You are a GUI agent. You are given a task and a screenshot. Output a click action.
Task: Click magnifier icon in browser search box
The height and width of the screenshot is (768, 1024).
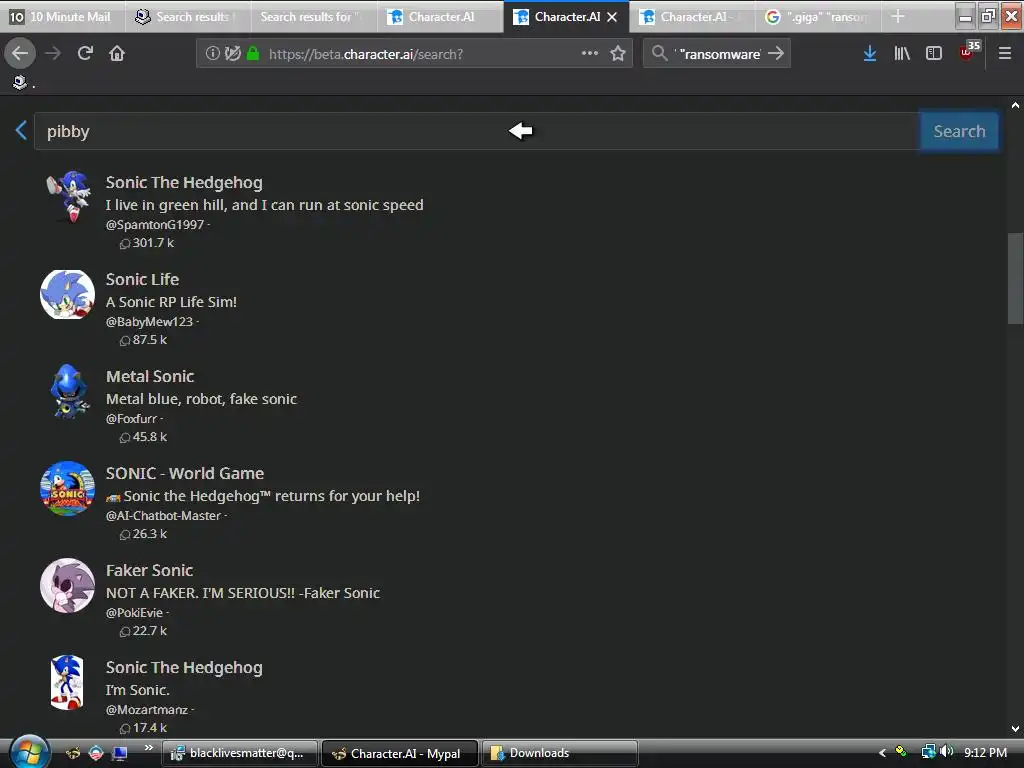click(660, 53)
